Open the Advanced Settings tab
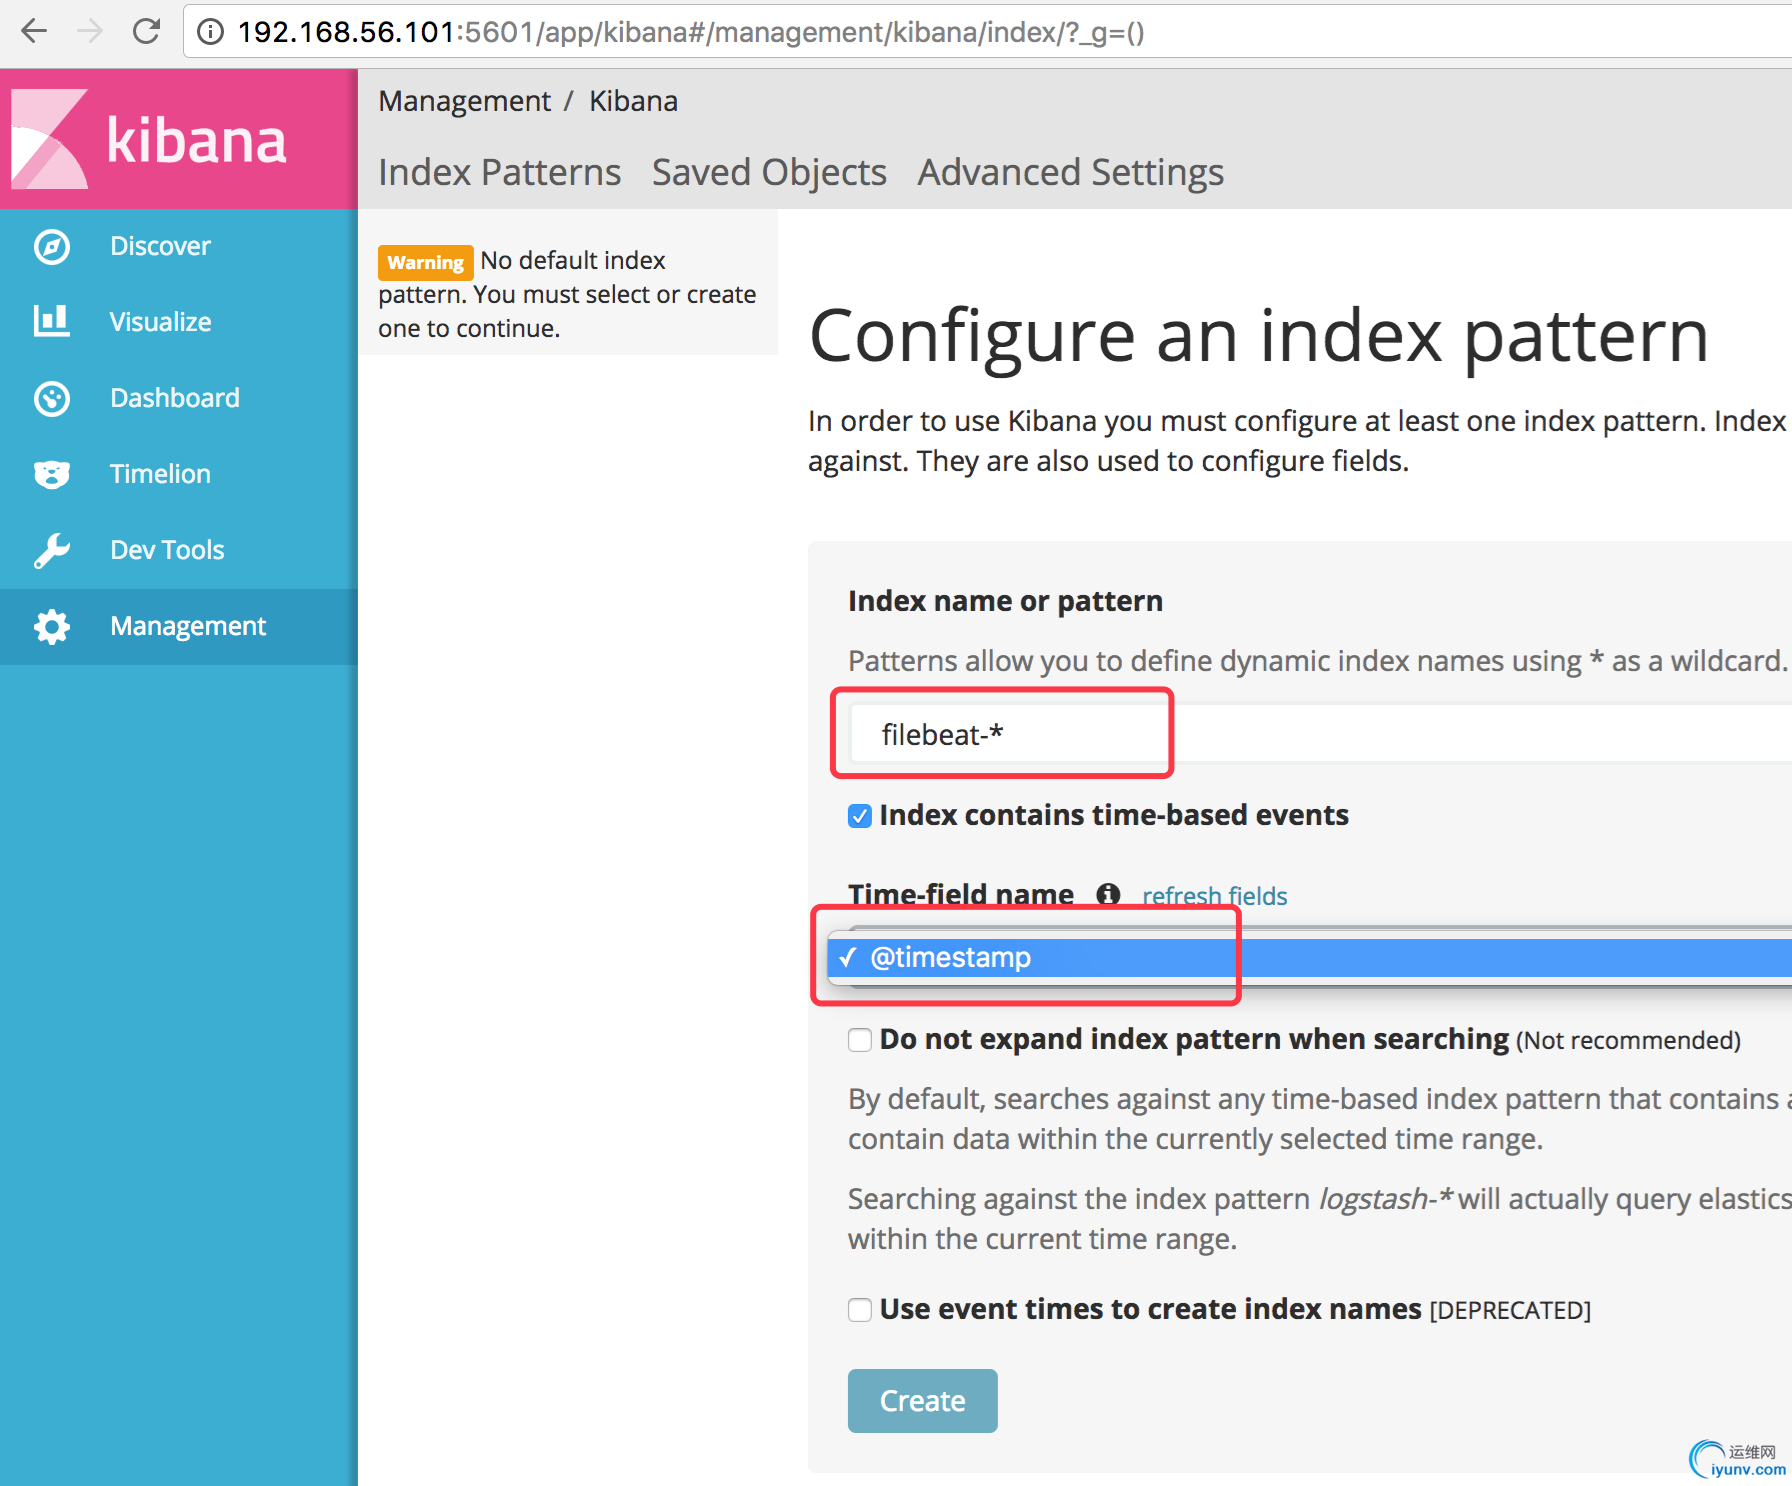 [1071, 172]
